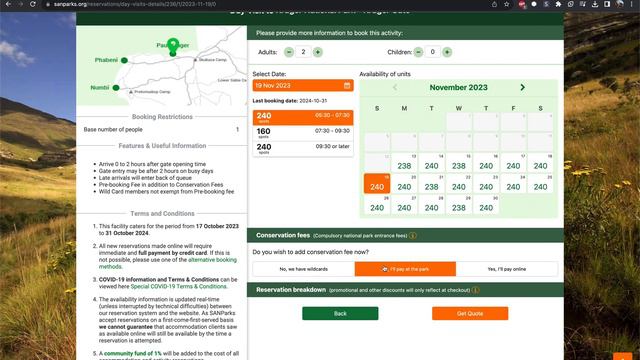Image resolution: width=640 pixels, height=360 pixels.
Task: Decrease the Adults count with minus button
Action: [289, 52]
